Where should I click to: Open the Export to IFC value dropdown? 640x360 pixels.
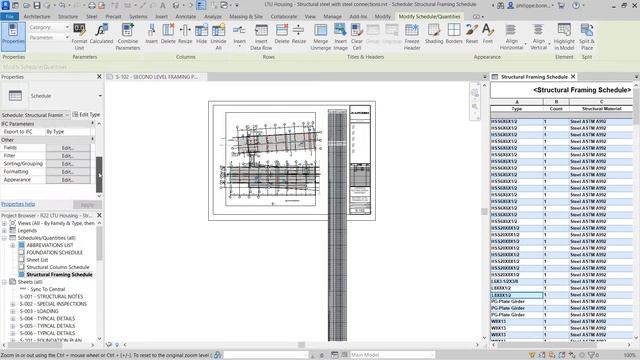click(x=70, y=132)
